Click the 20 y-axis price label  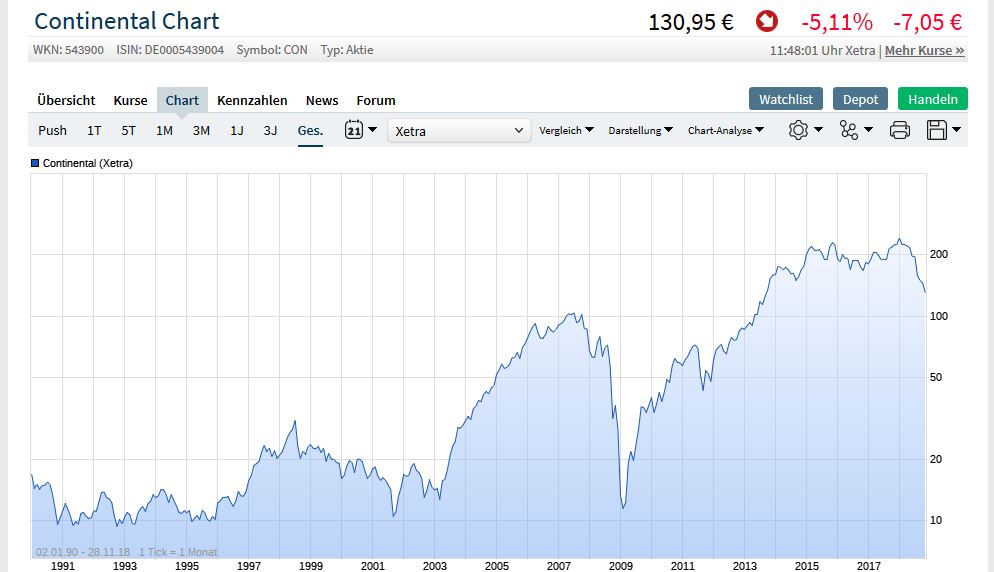pos(936,459)
